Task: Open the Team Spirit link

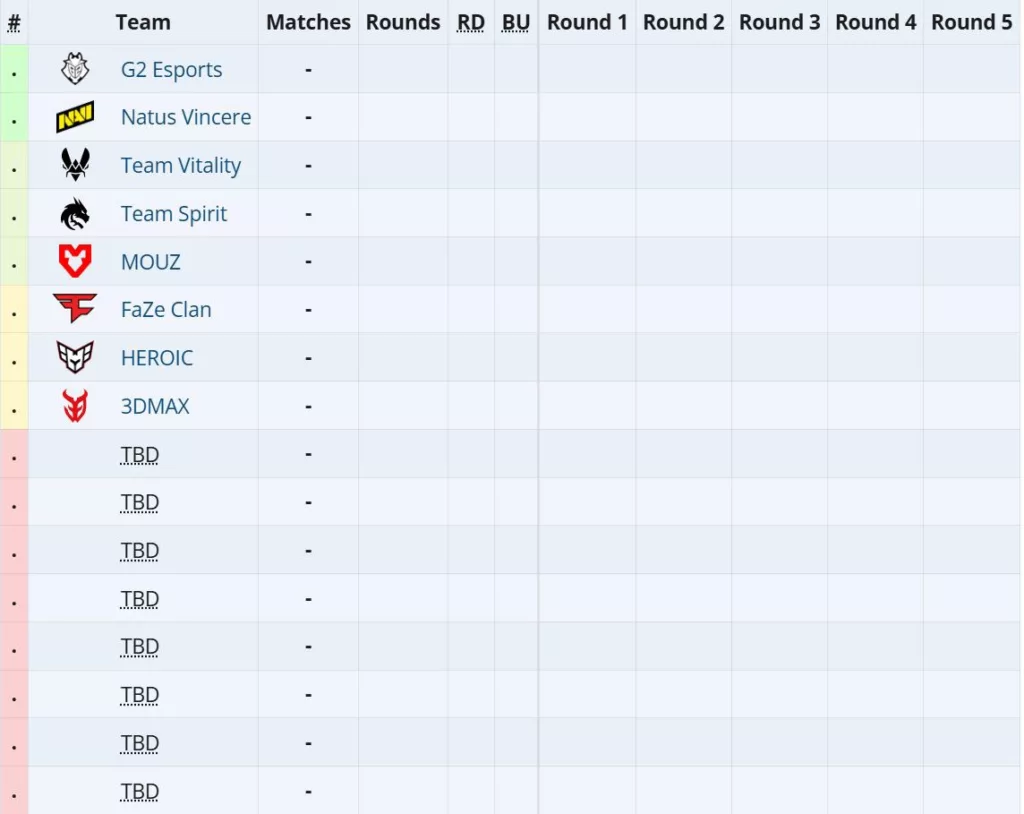Action: tap(174, 214)
